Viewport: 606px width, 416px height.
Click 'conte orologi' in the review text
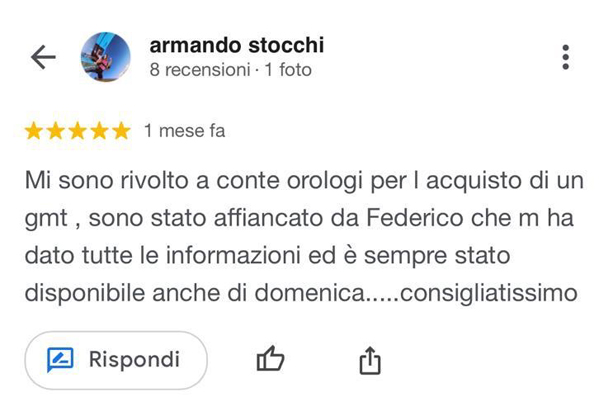pyautogui.click(x=289, y=181)
